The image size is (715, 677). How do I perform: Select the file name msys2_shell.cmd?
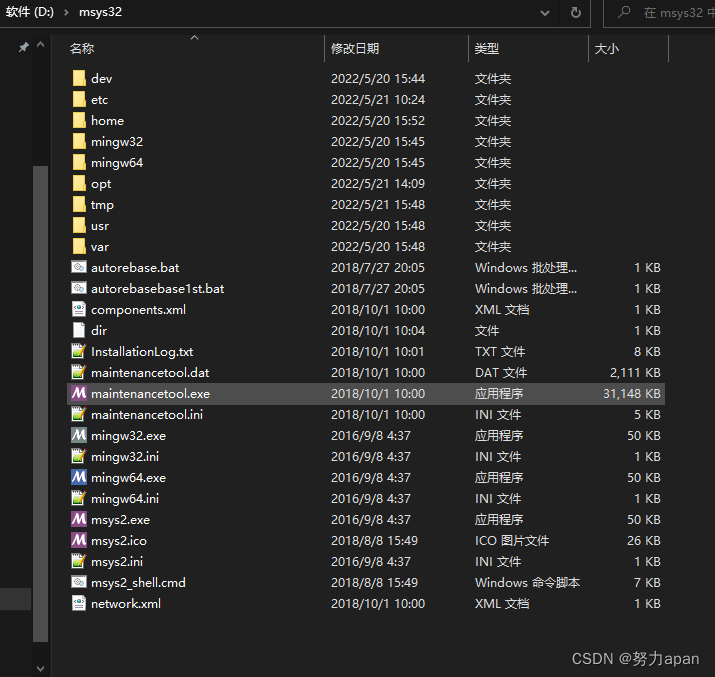click(138, 583)
